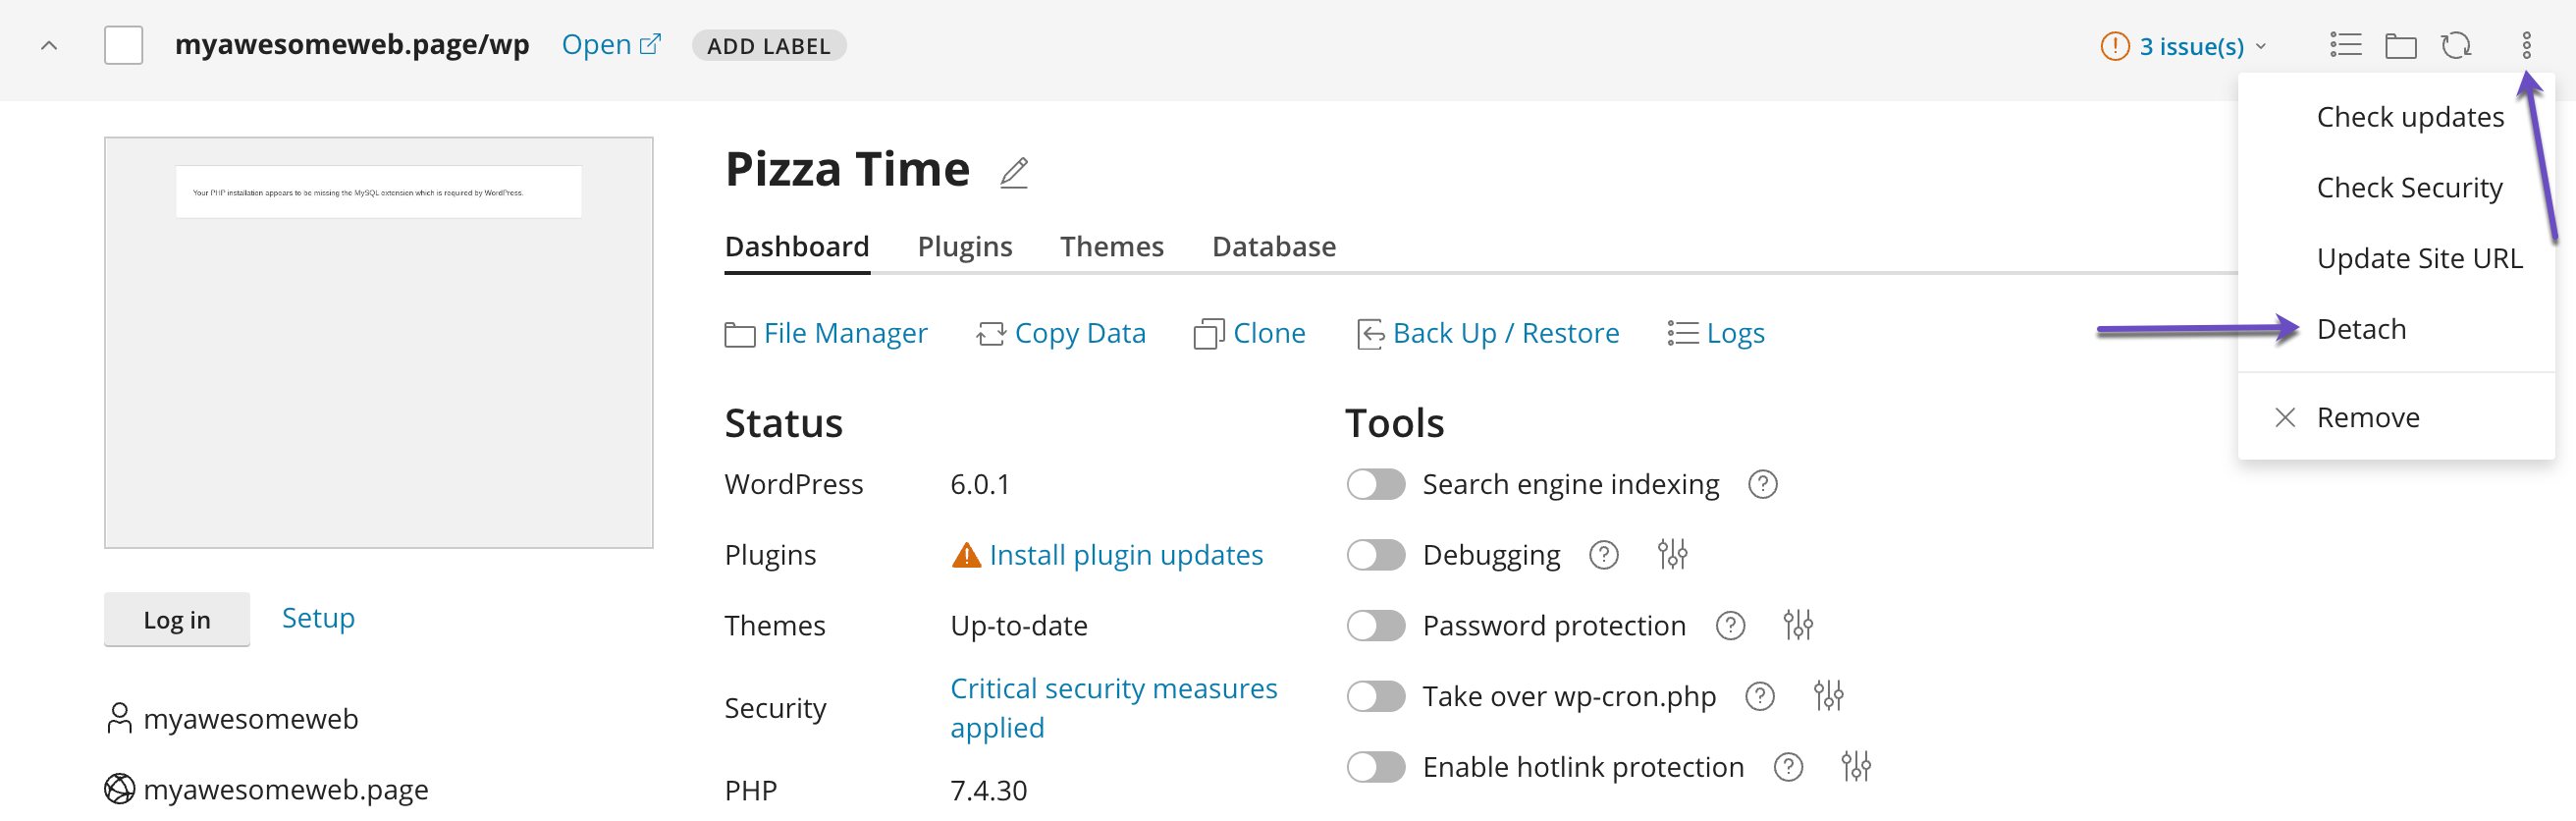
Task: Open hotlink protection settings sliders icon
Action: pyautogui.click(x=1855, y=767)
